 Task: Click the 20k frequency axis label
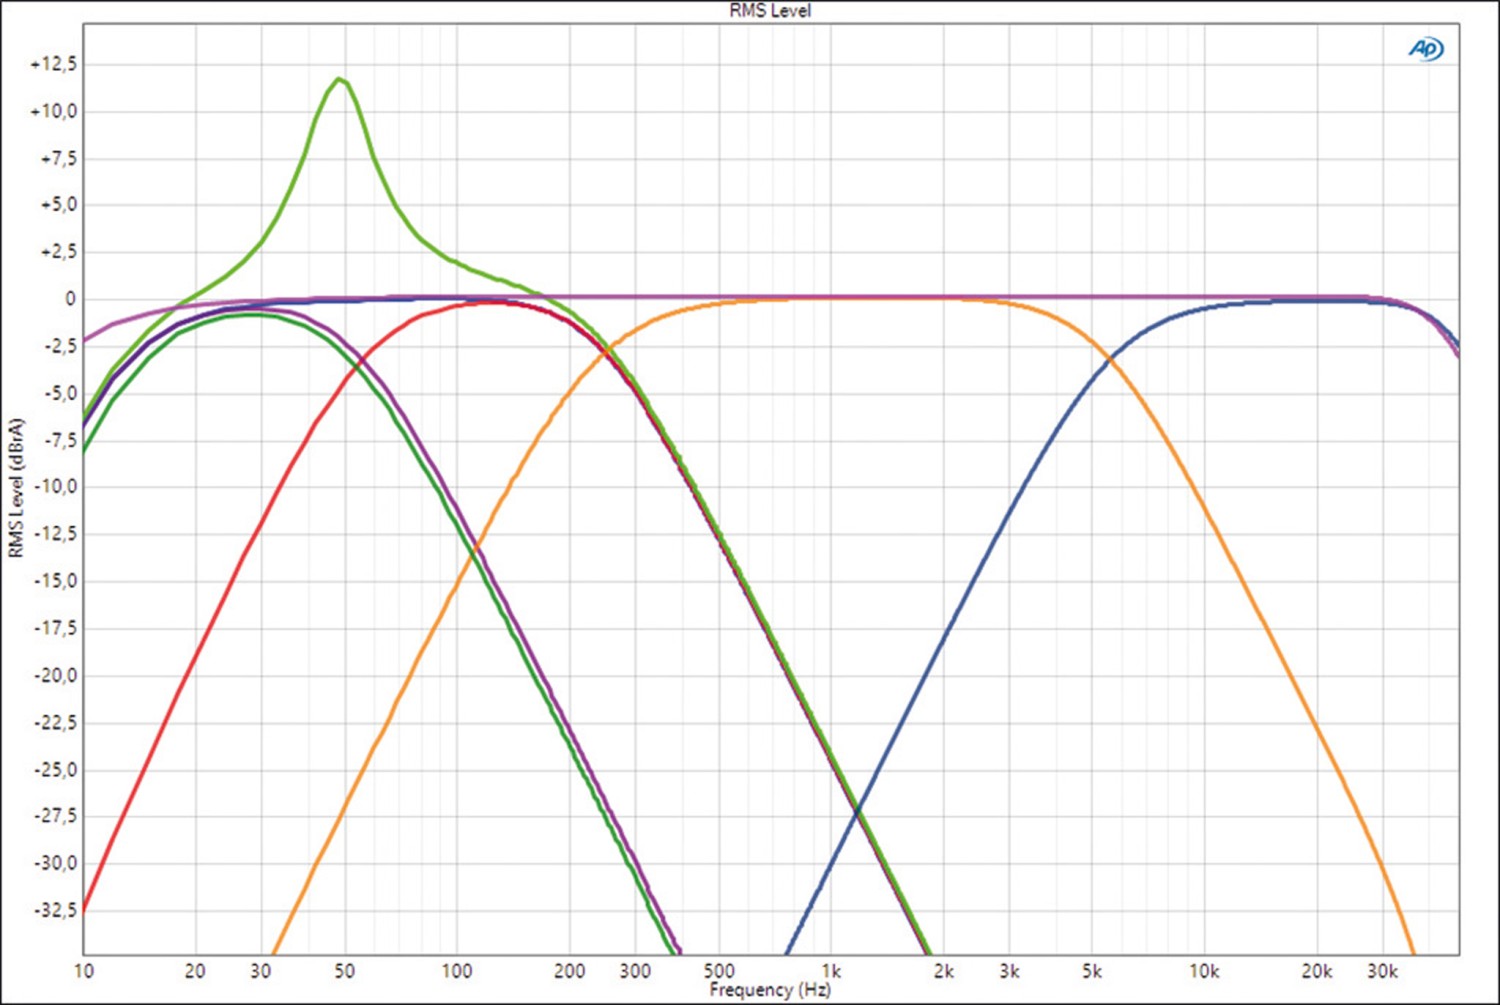point(1316,971)
